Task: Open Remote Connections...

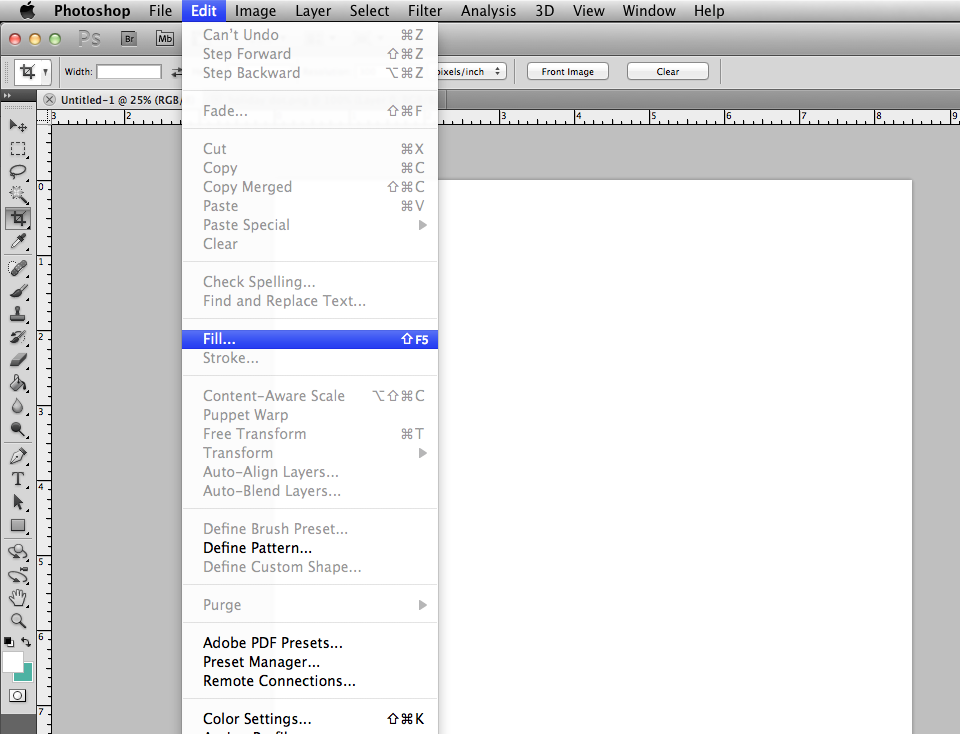Action: click(310, 681)
